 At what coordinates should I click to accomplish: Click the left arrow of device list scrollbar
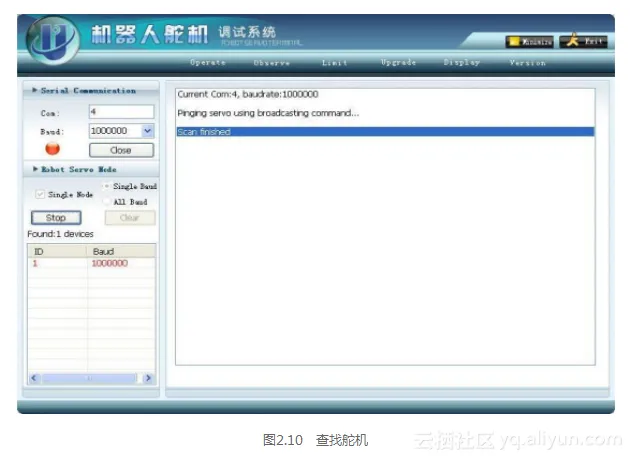[34, 378]
